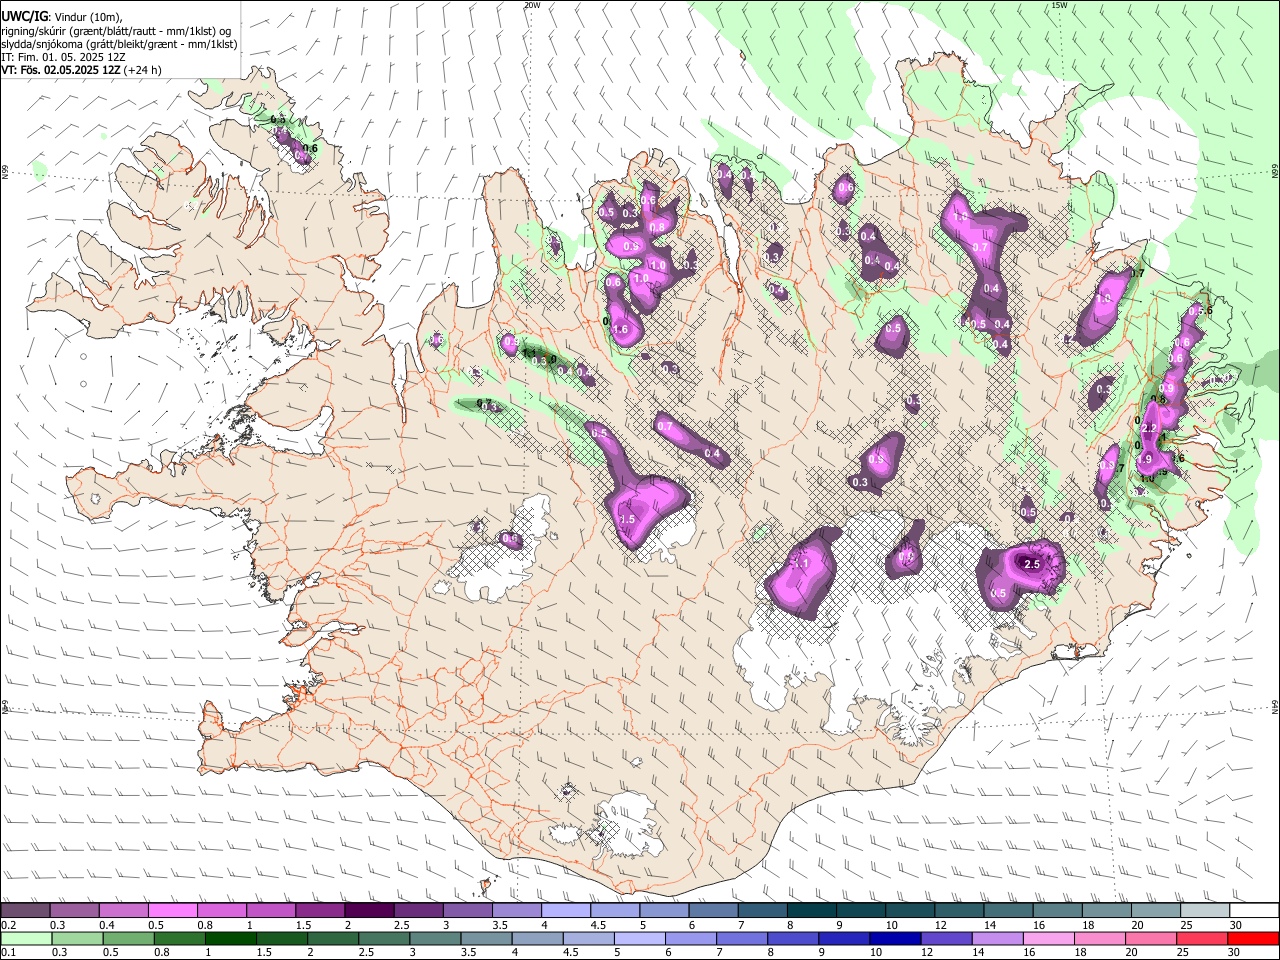The width and height of the screenshot is (1280, 960).
Task: Click the '1.6' snowfall value on the map
Action: [619, 330]
